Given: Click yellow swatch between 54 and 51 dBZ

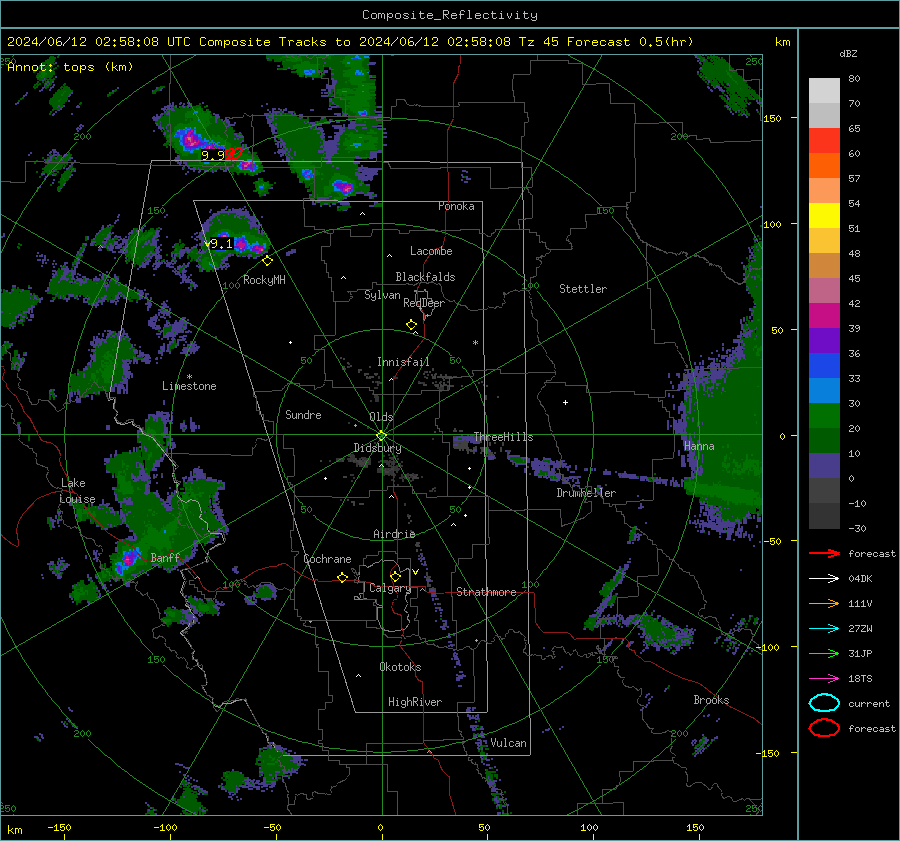Looking at the screenshot, I should click(x=824, y=216).
